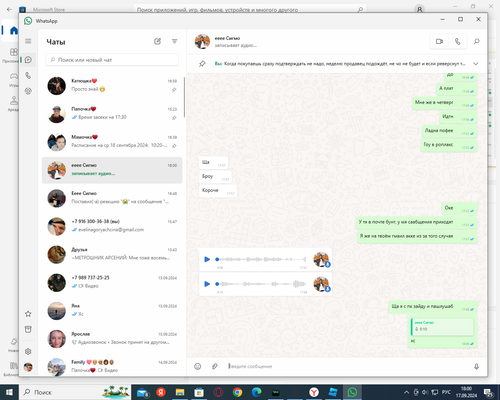Click the contact name in the chat header
The width and height of the screenshot is (500, 400).
click(x=227, y=38)
